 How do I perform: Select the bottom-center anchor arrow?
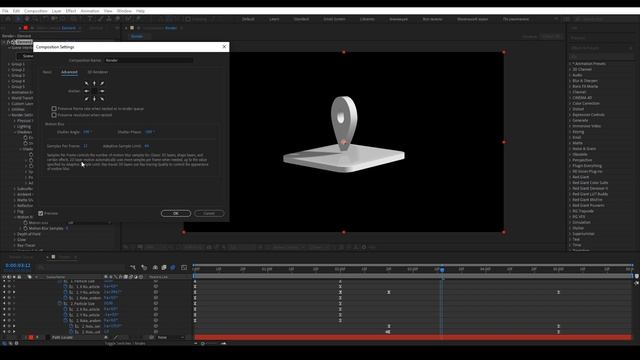pyautogui.click(x=94, y=99)
